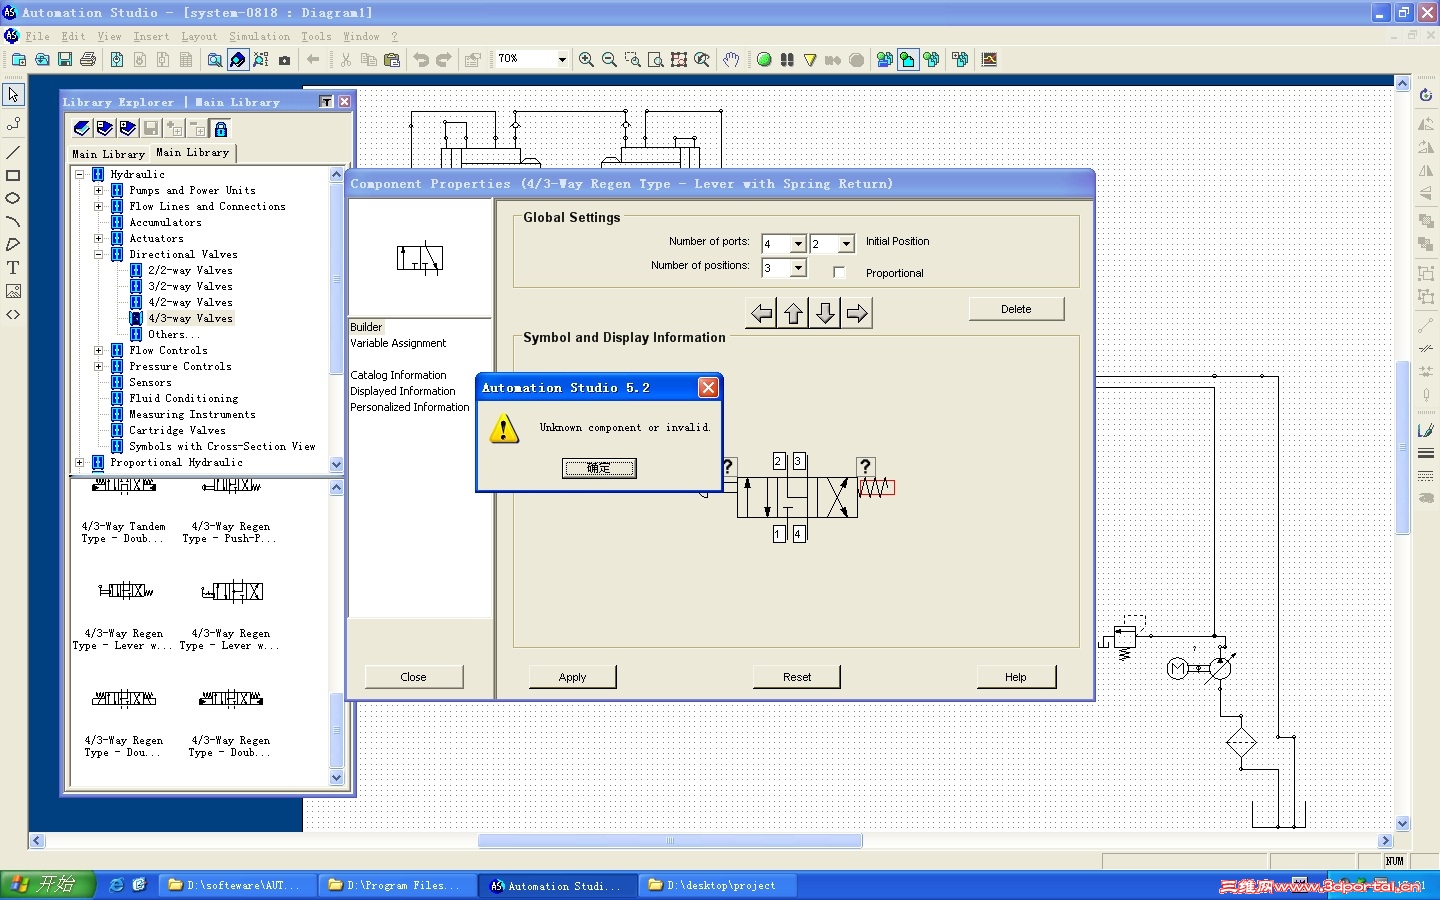Click the Paste clipboard icon
This screenshot has height=900, width=1440.
point(392,60)
